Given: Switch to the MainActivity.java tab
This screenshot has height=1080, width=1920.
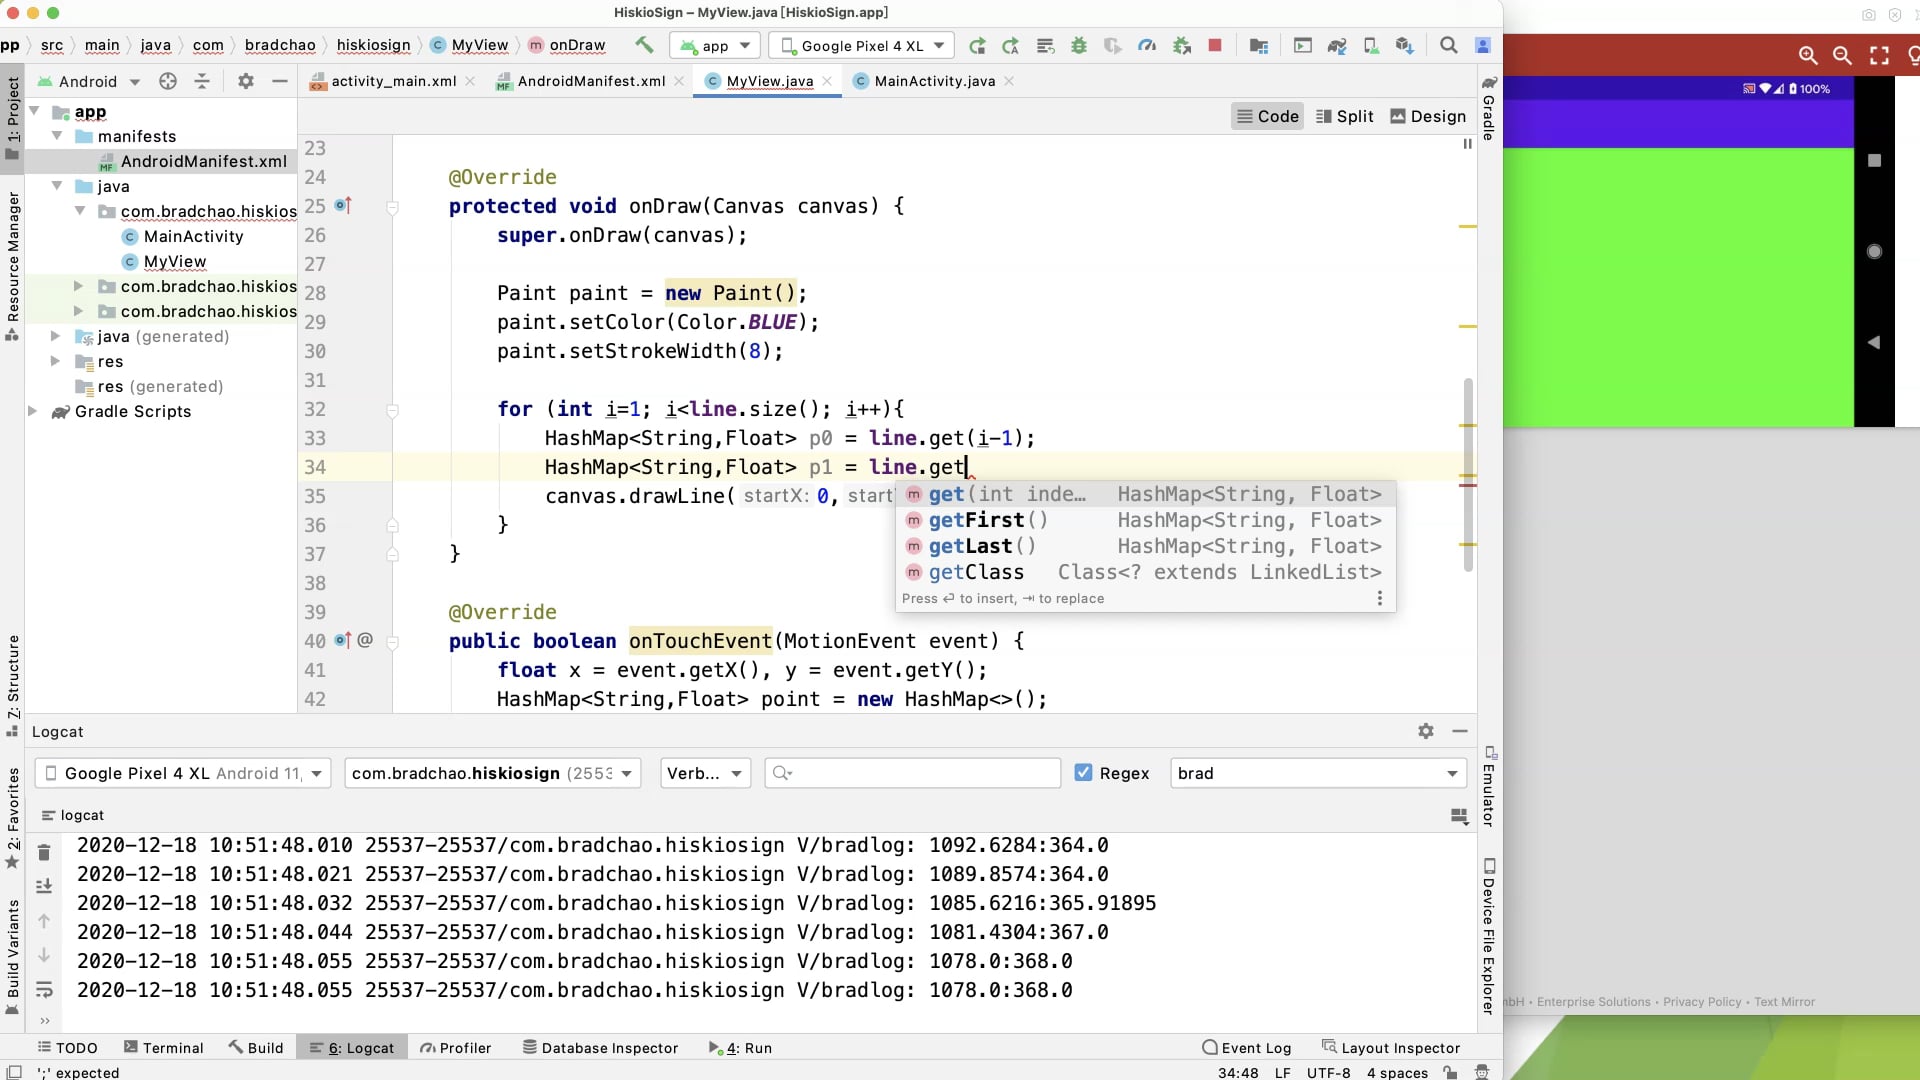Looking at the screenshot, I should (x=934, y=81).
